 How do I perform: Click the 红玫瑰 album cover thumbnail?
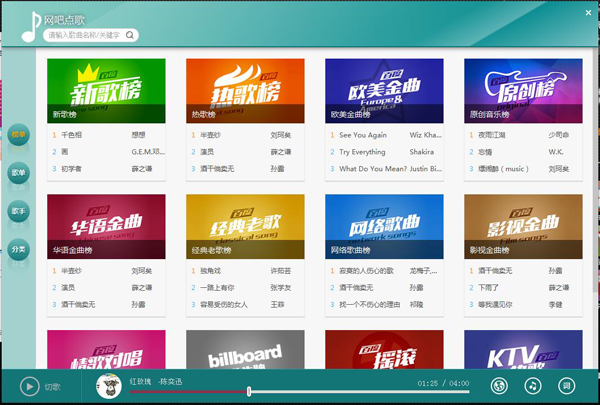[109, 386]
